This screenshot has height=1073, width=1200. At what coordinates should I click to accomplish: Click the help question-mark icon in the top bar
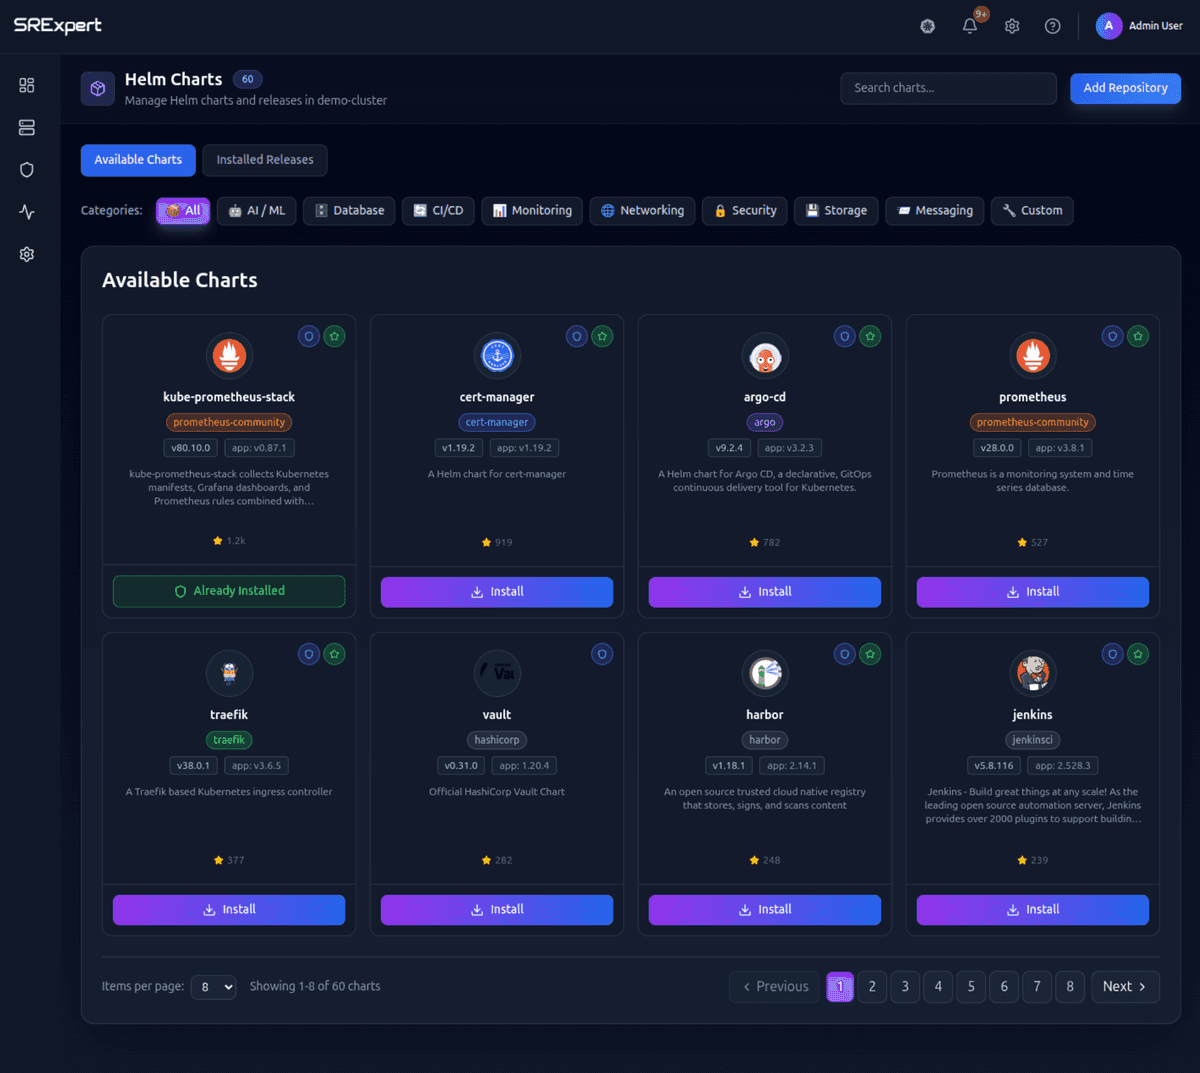1052,26
